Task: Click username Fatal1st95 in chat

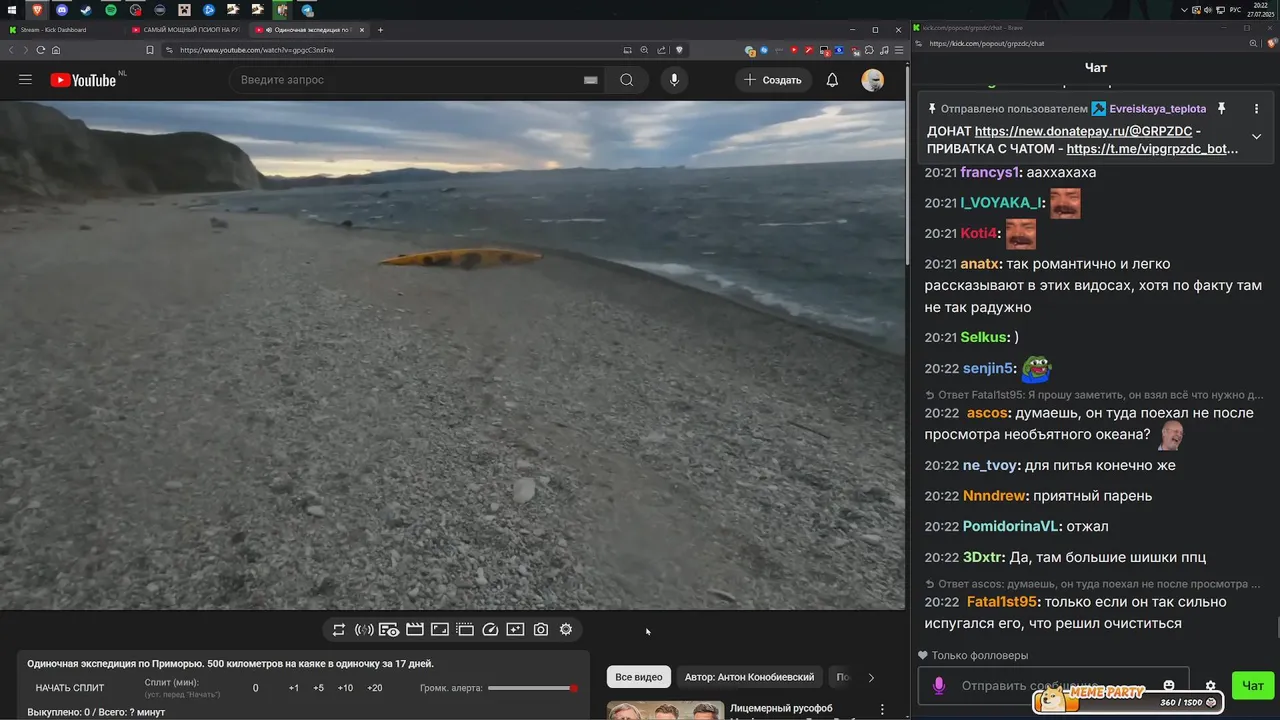Action: click(1001, 602)
